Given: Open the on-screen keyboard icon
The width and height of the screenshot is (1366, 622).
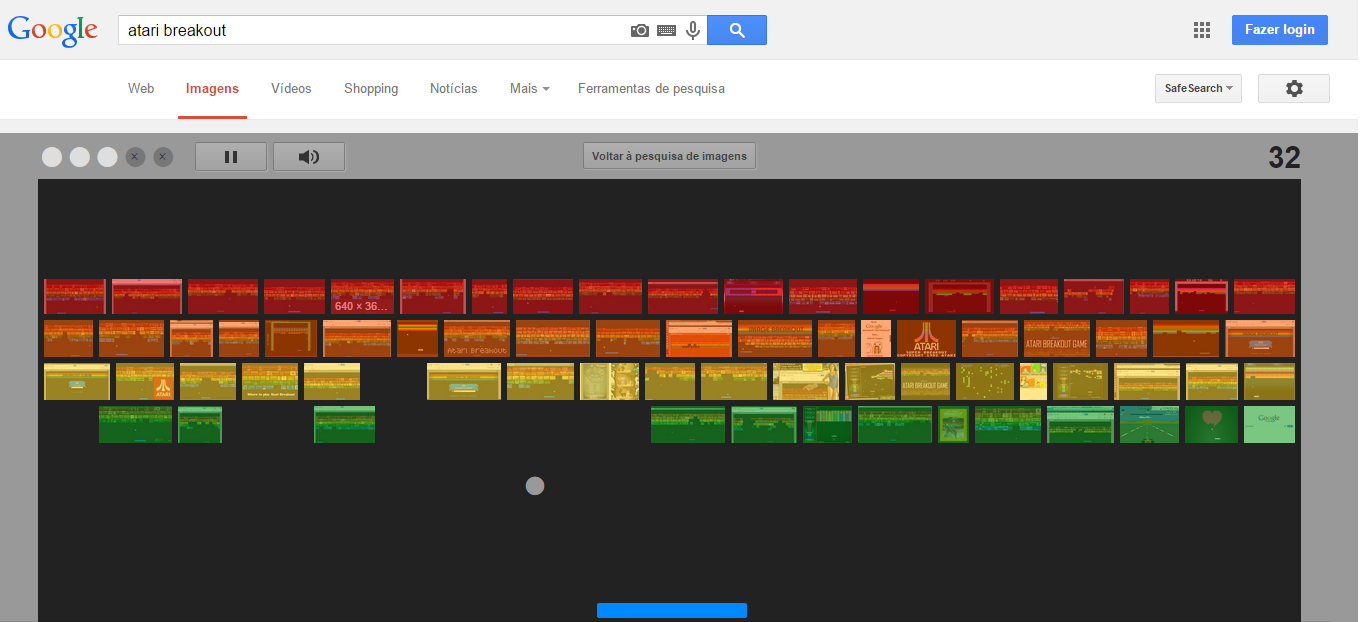Looking at the screenshot, I should (666, 31).
